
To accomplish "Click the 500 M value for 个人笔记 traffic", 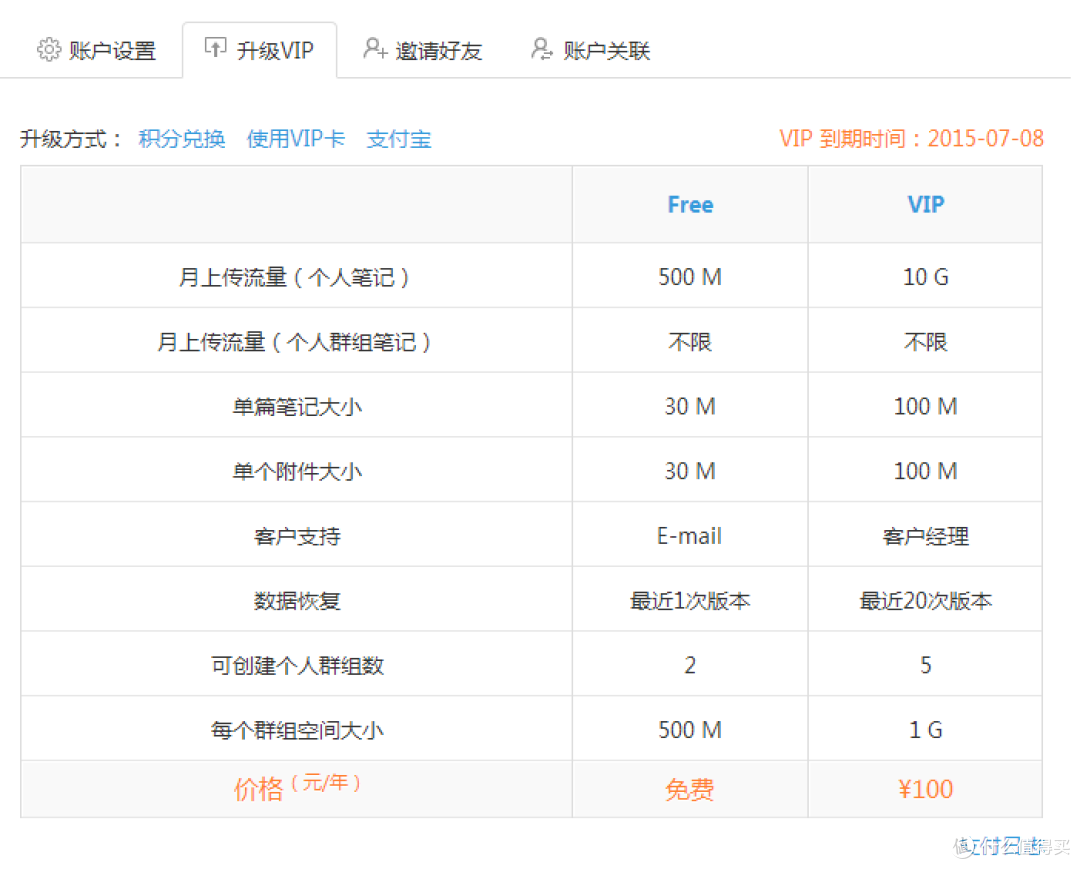I will [690, 277].
